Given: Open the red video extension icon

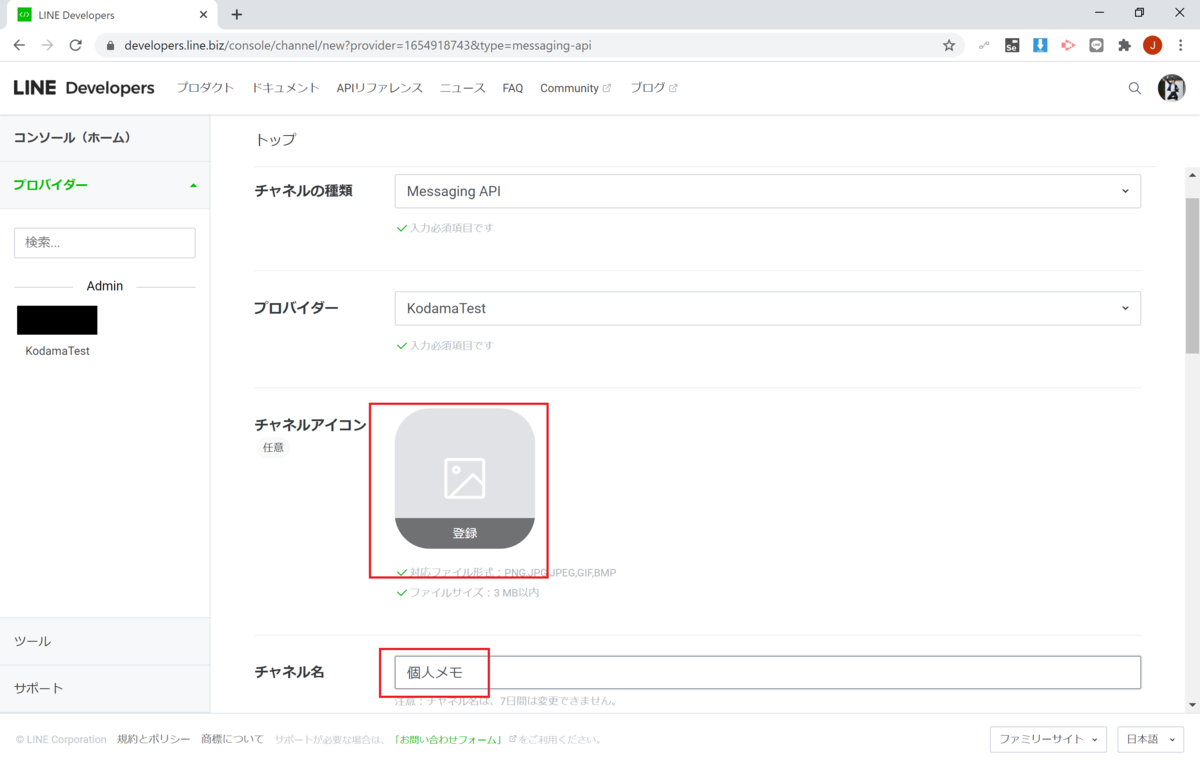Looking at the screenshot, I should coord(1068,45).
